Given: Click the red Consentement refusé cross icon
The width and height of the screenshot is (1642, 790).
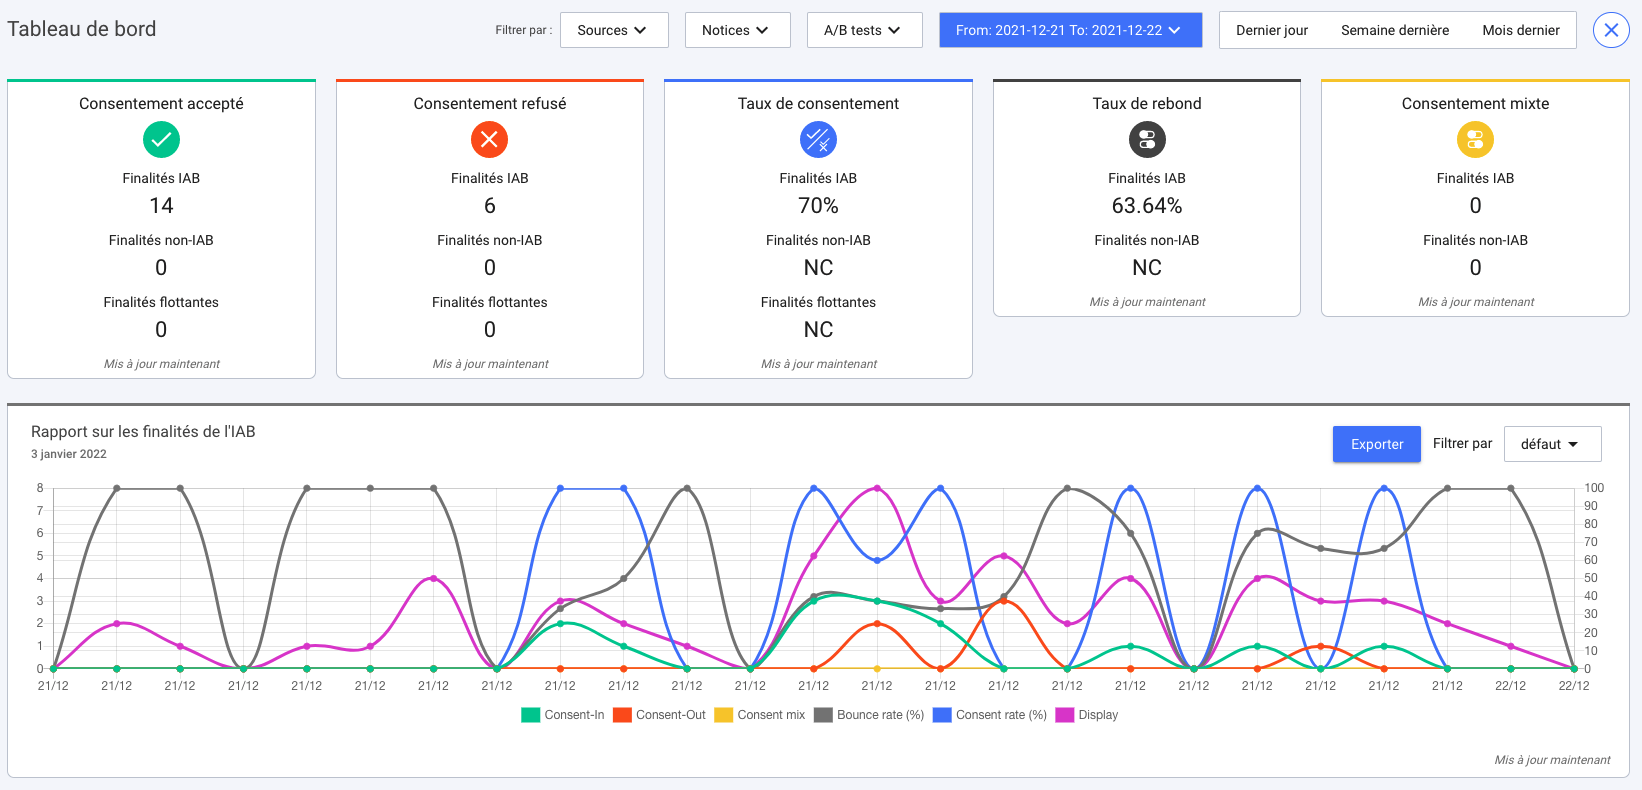Looking at the screenshot, I should click(x=489, y=139).
